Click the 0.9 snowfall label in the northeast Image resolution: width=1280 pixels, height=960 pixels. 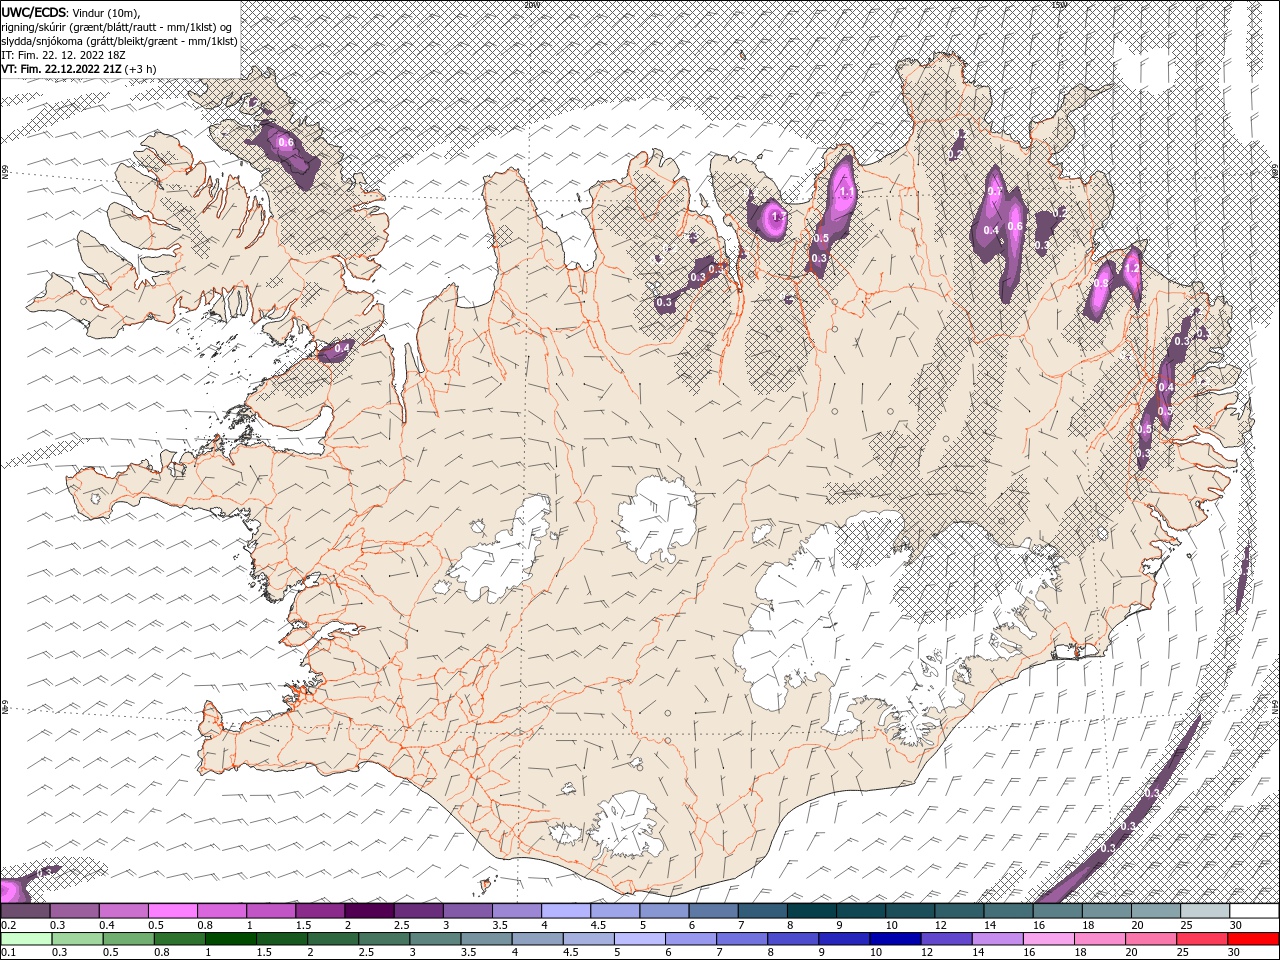(x=1101, y=284)
